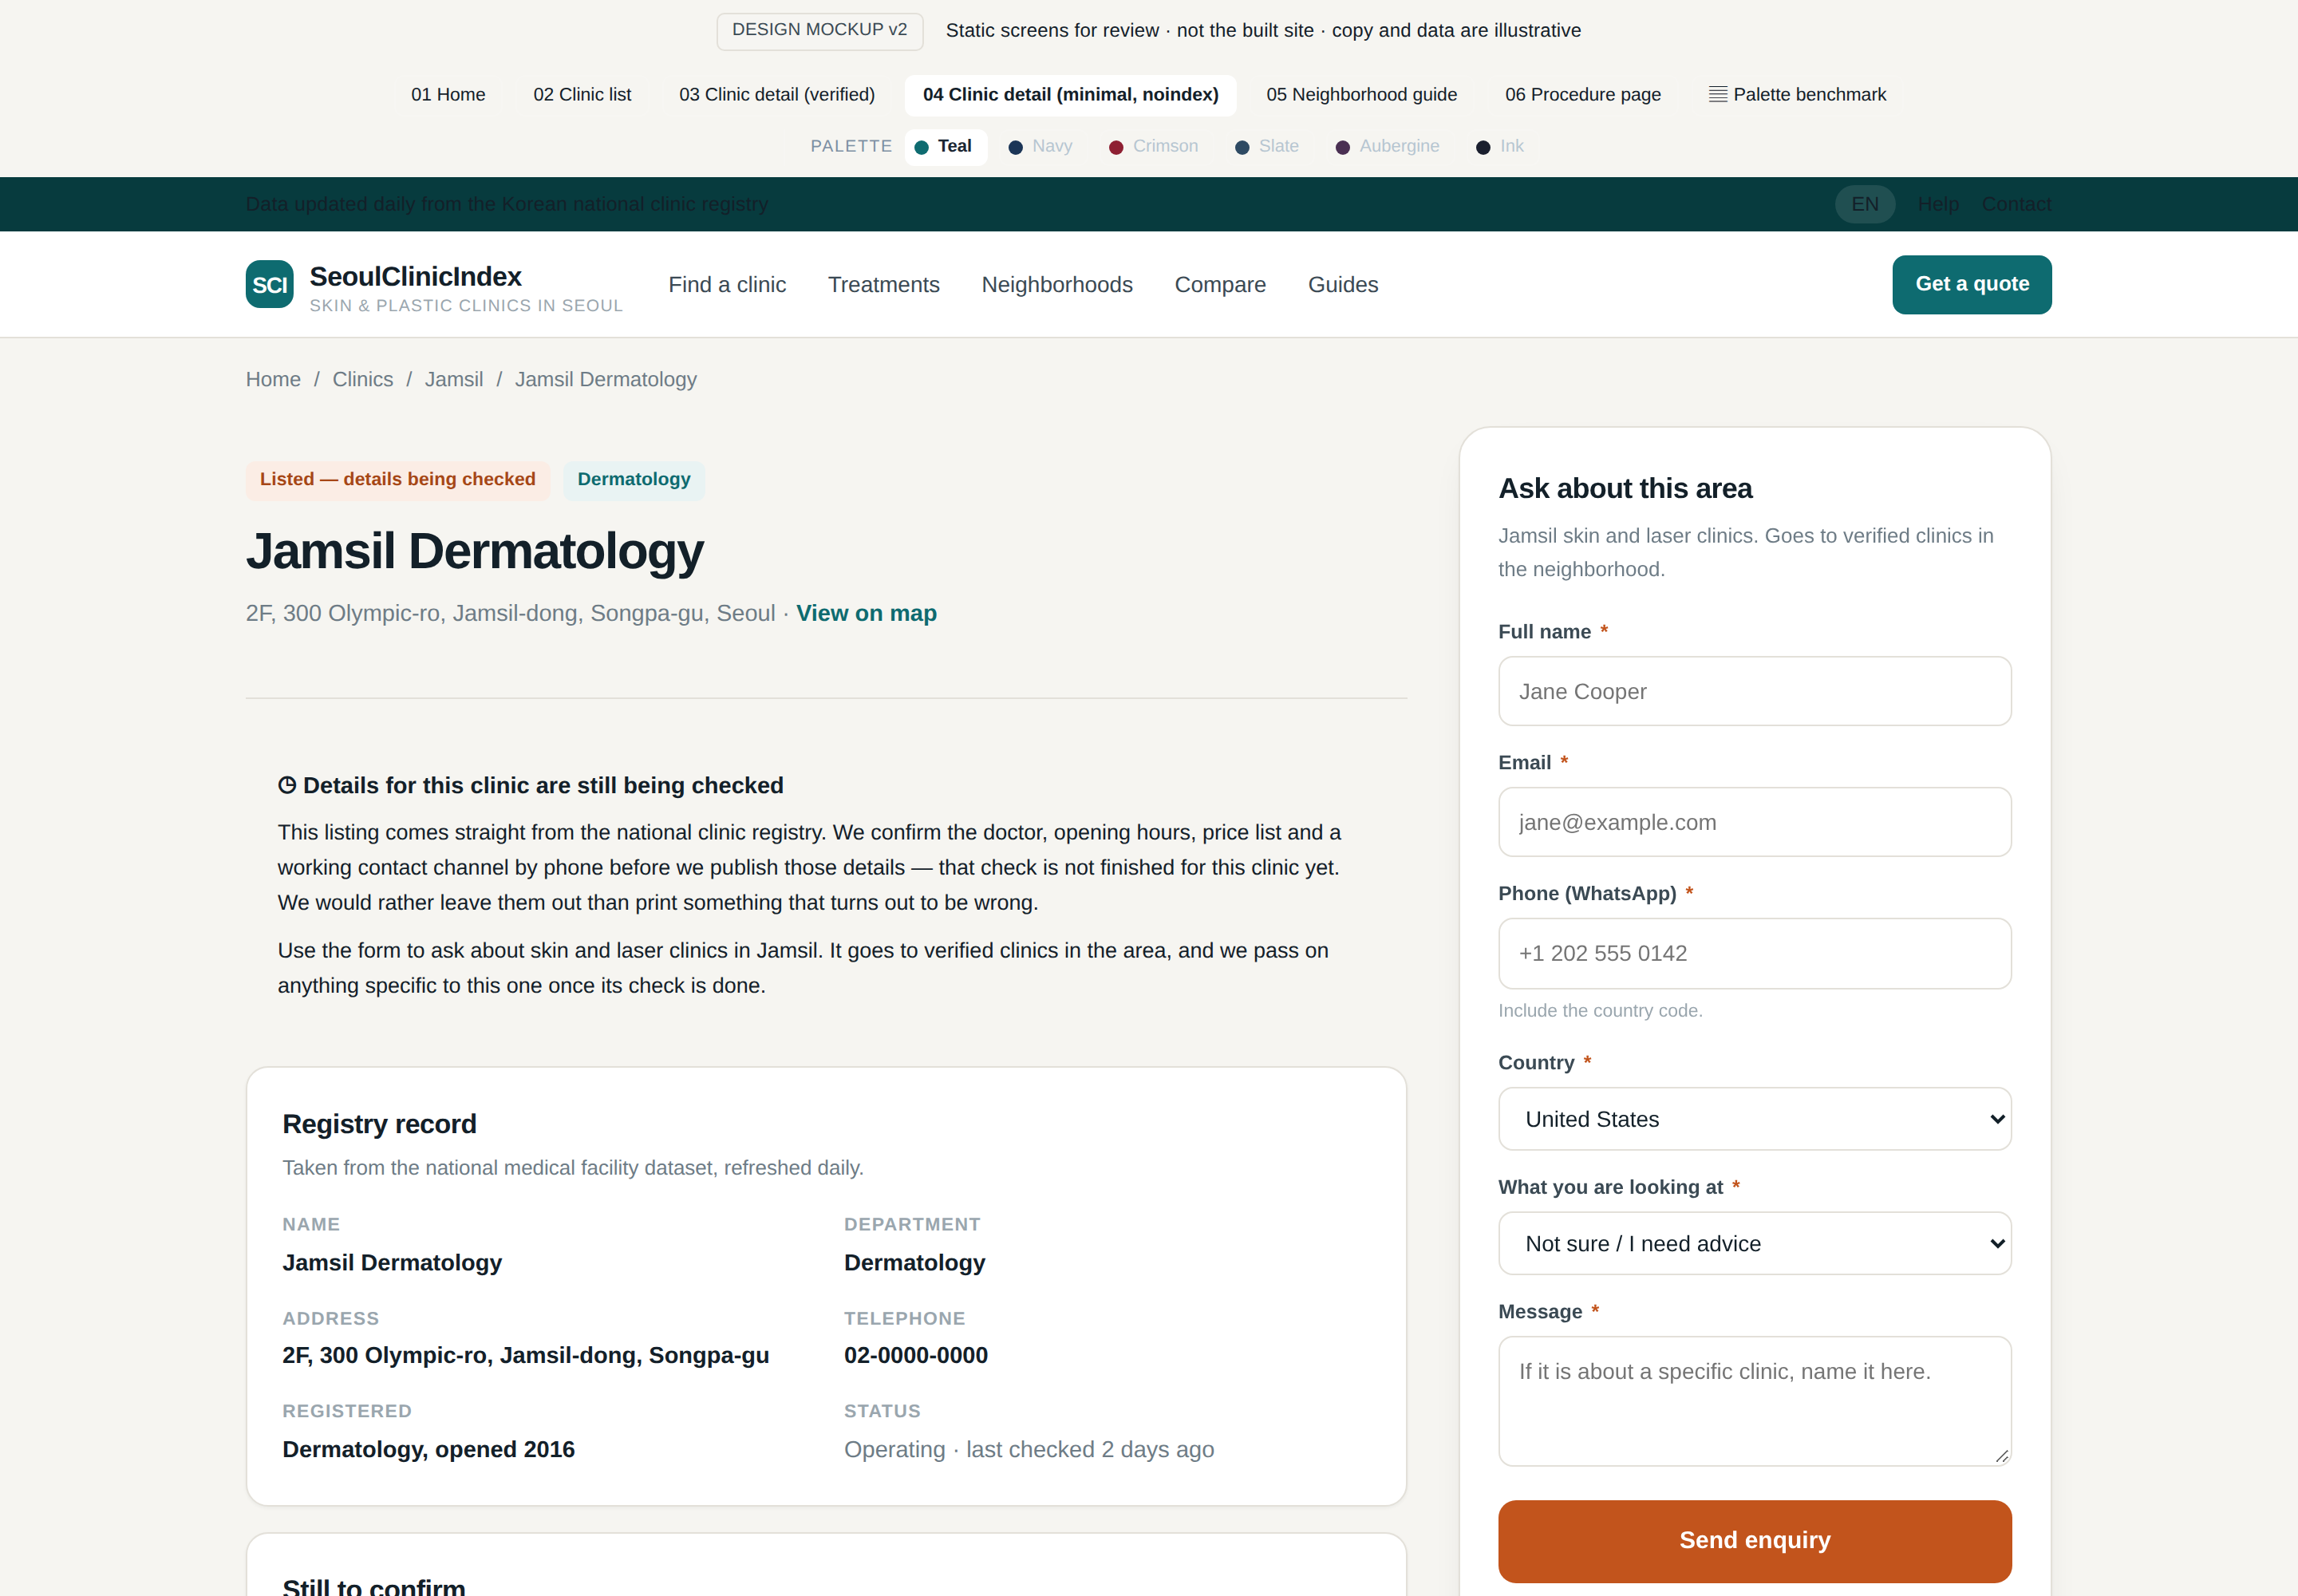Pick the Aubergine palette
2298x1596 pixels.
click(x=1387, y=147)
